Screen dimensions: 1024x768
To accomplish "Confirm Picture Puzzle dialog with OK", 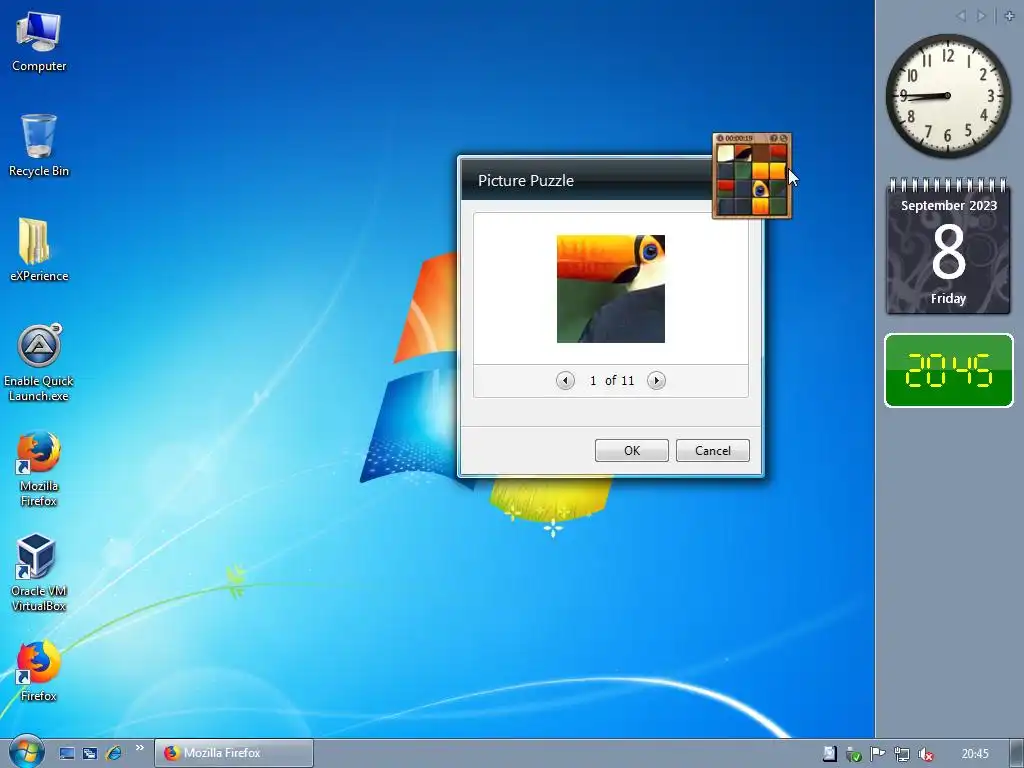I will 632,451.
